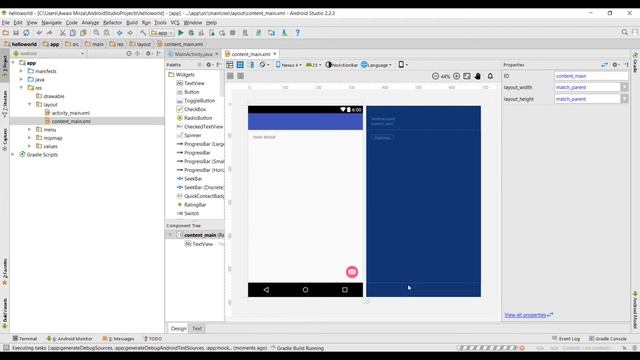The image size is (640, 360).
Task: Show only Design surface view
Action: (230, 64)
